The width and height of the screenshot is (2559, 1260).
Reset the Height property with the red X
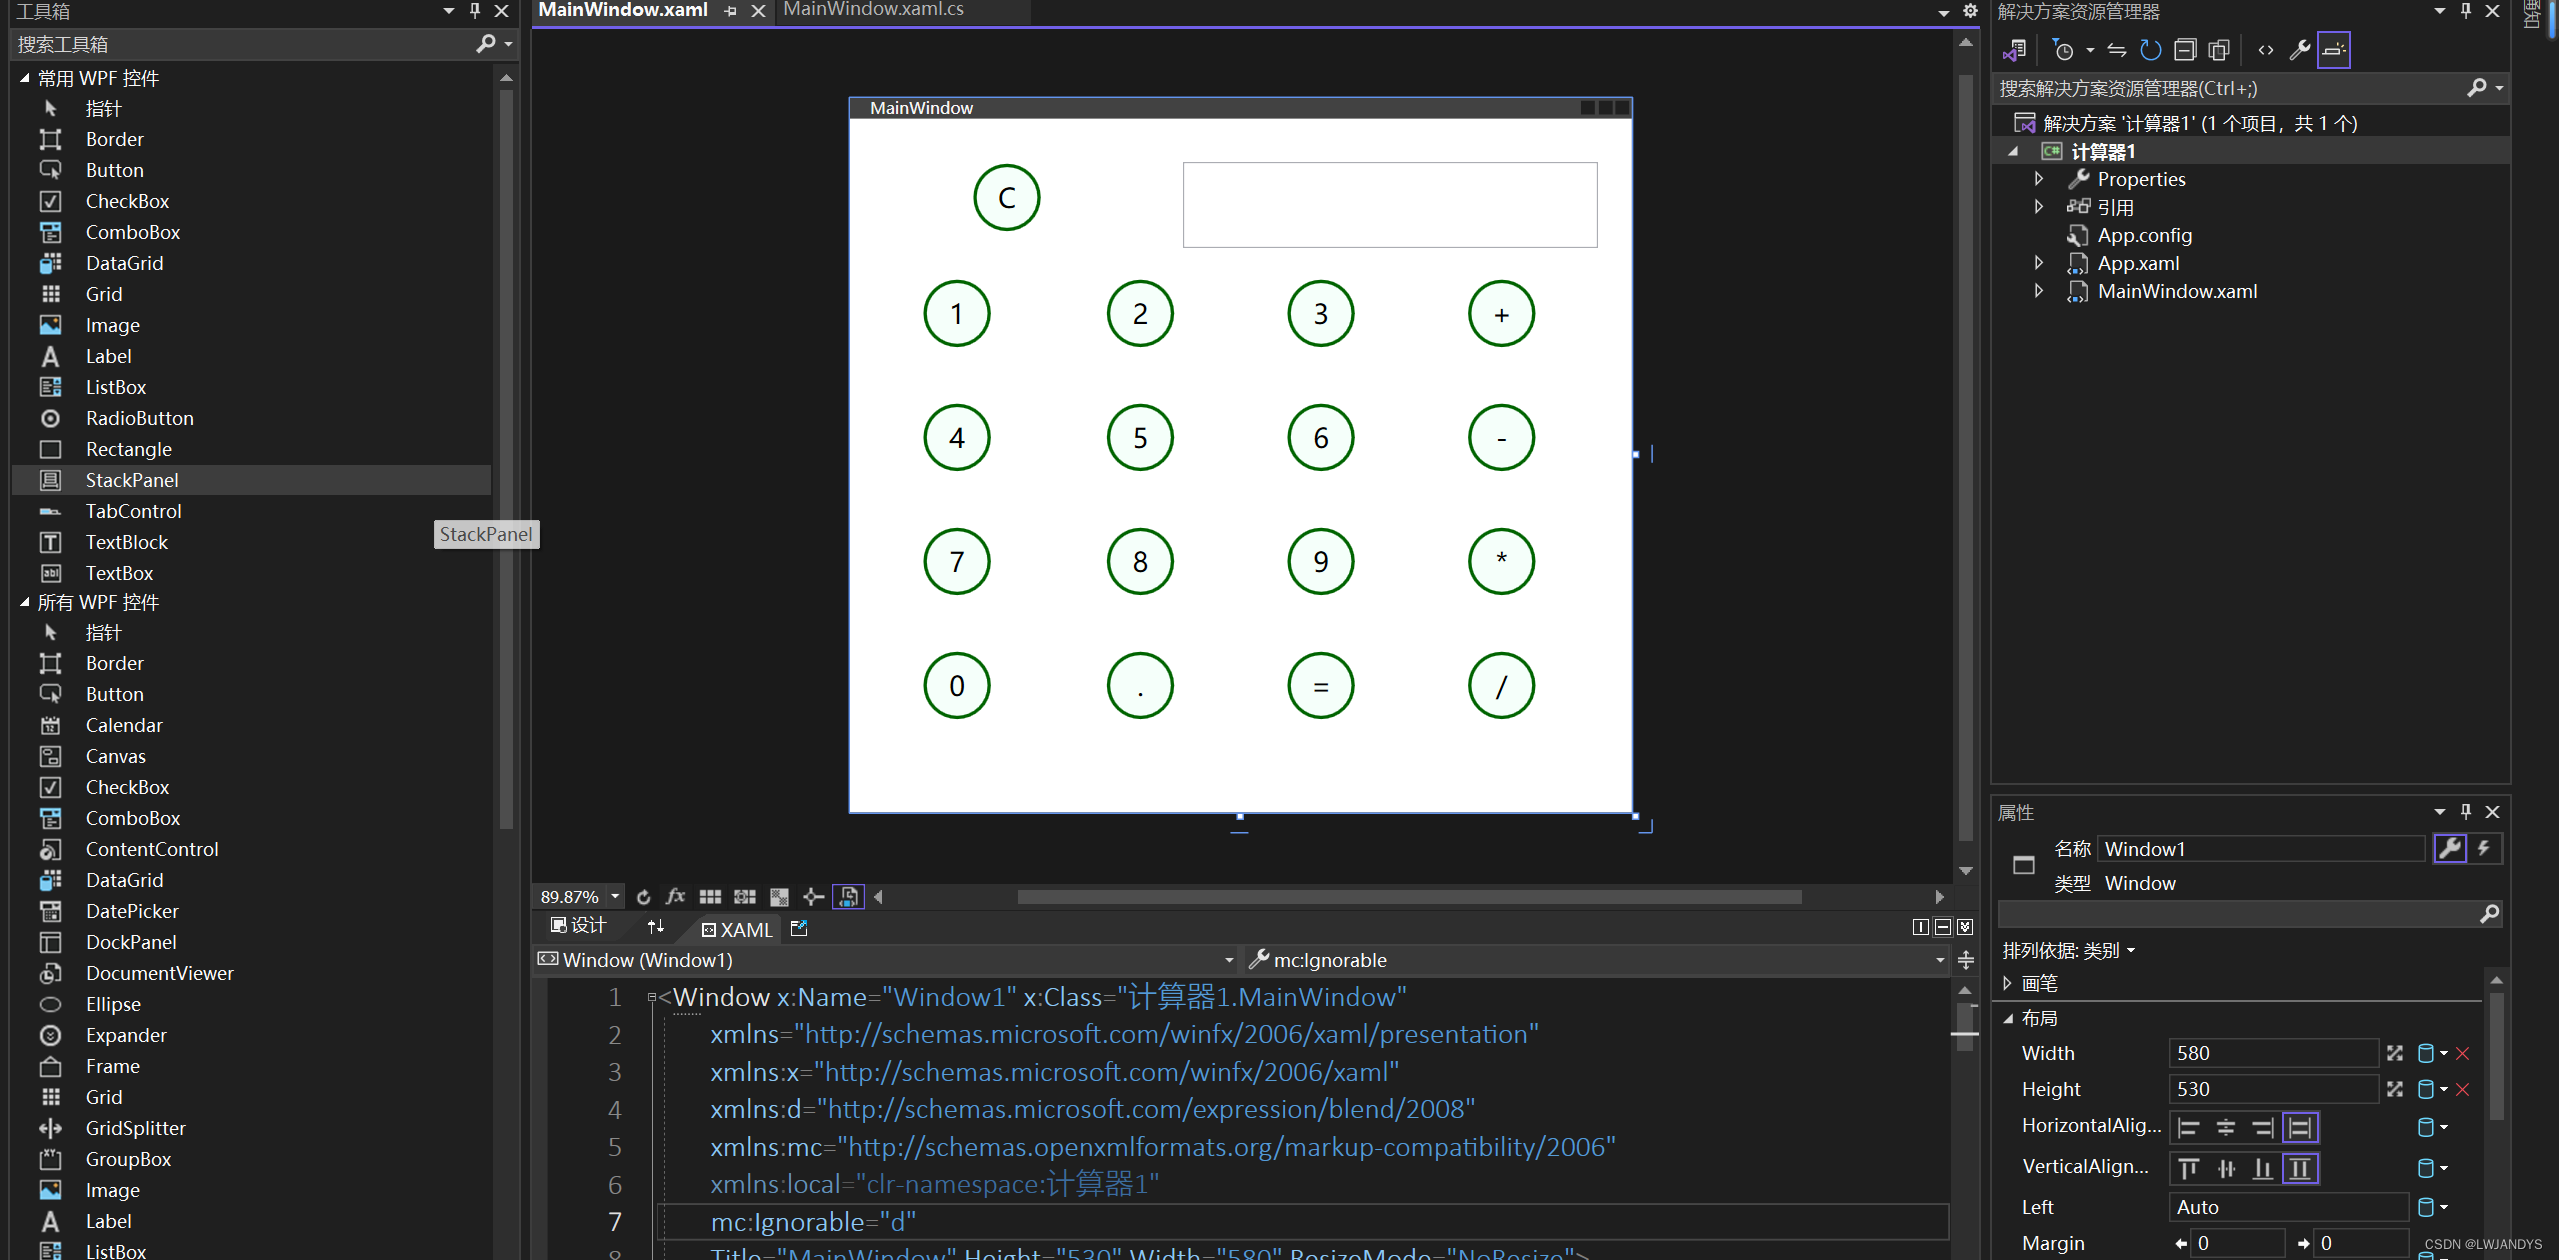click(2463, 1090)
